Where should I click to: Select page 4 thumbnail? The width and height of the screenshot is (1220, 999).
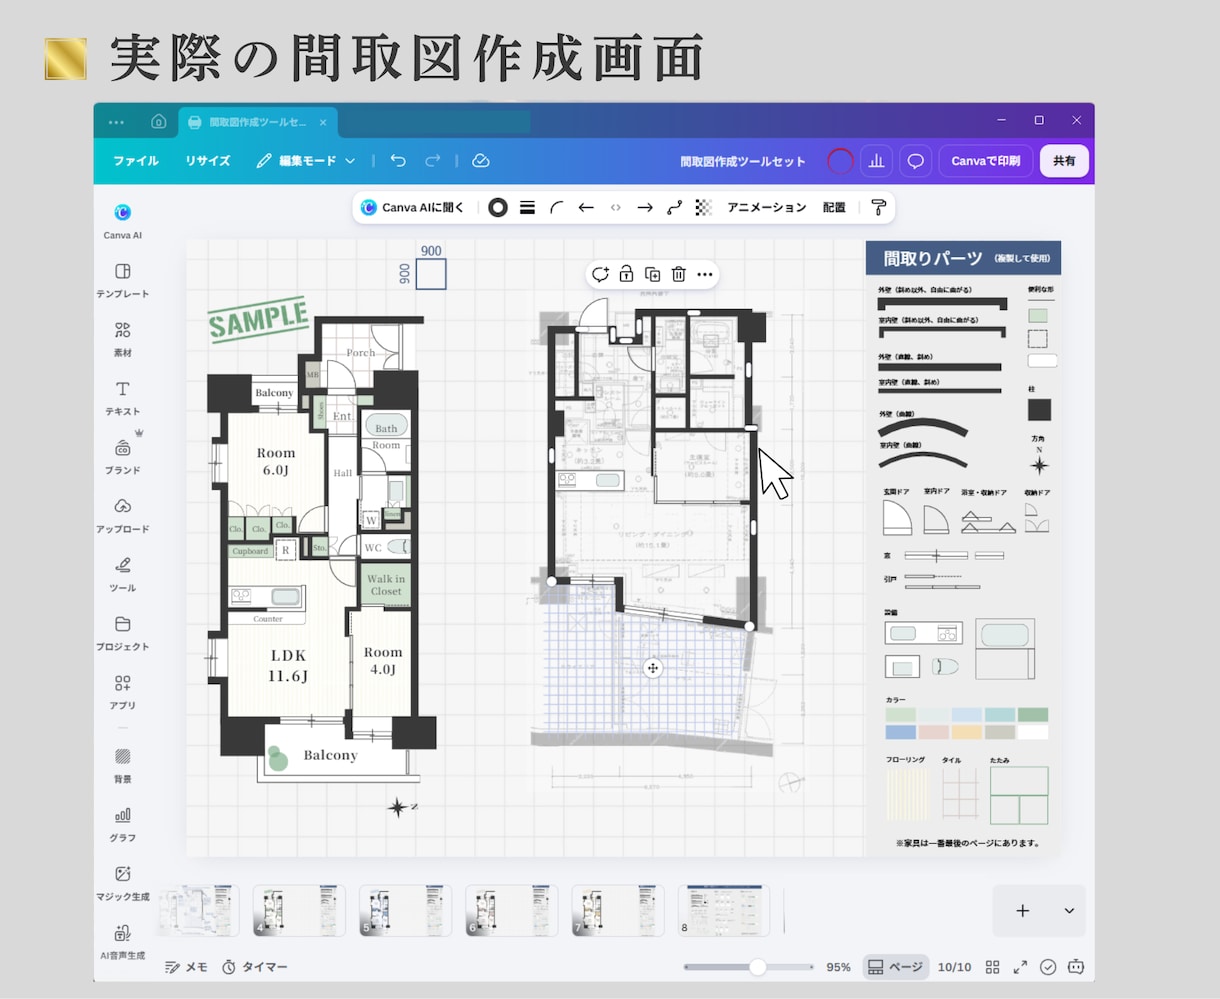[x=299, y=911]
